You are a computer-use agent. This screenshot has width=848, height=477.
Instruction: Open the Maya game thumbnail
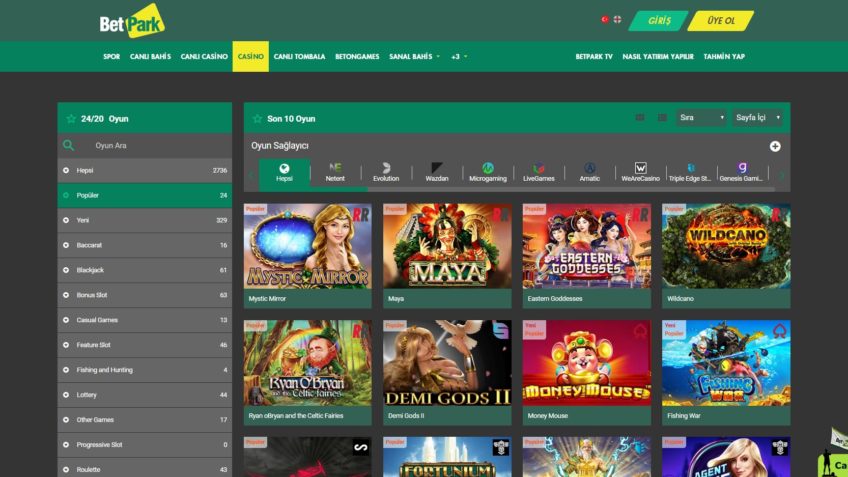(x=447, y=246)
